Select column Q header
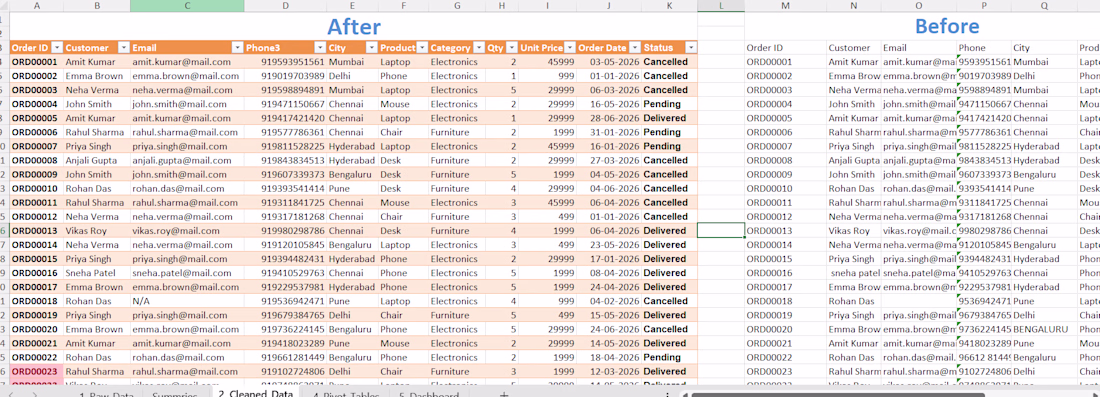 (1045, 6)
